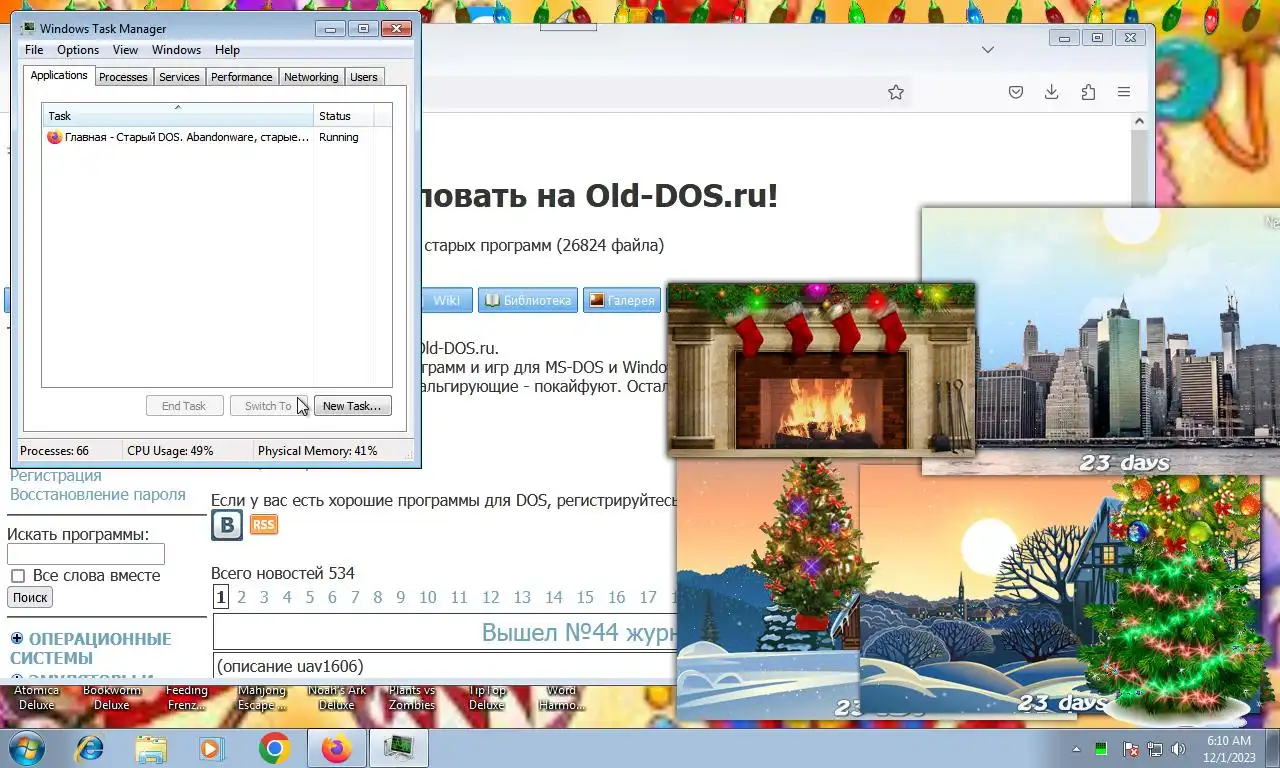
Task: Open Feeding Frenzy desktop shortcut
Action: coord(186,697)
